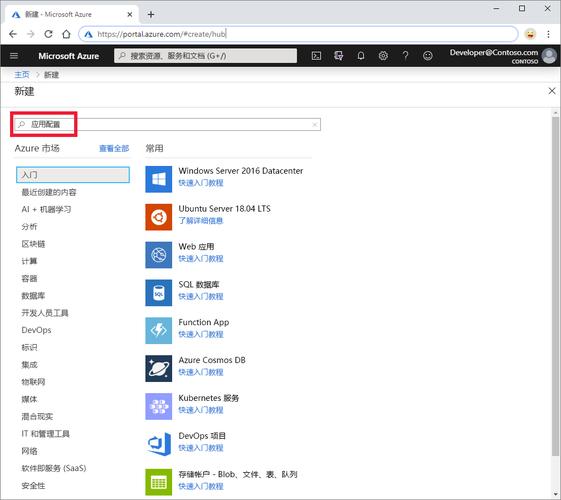The width and height of the screenshot is (561, 500).
Task: Click the marketplace search field with 应用配置
Action: [167, 124]
